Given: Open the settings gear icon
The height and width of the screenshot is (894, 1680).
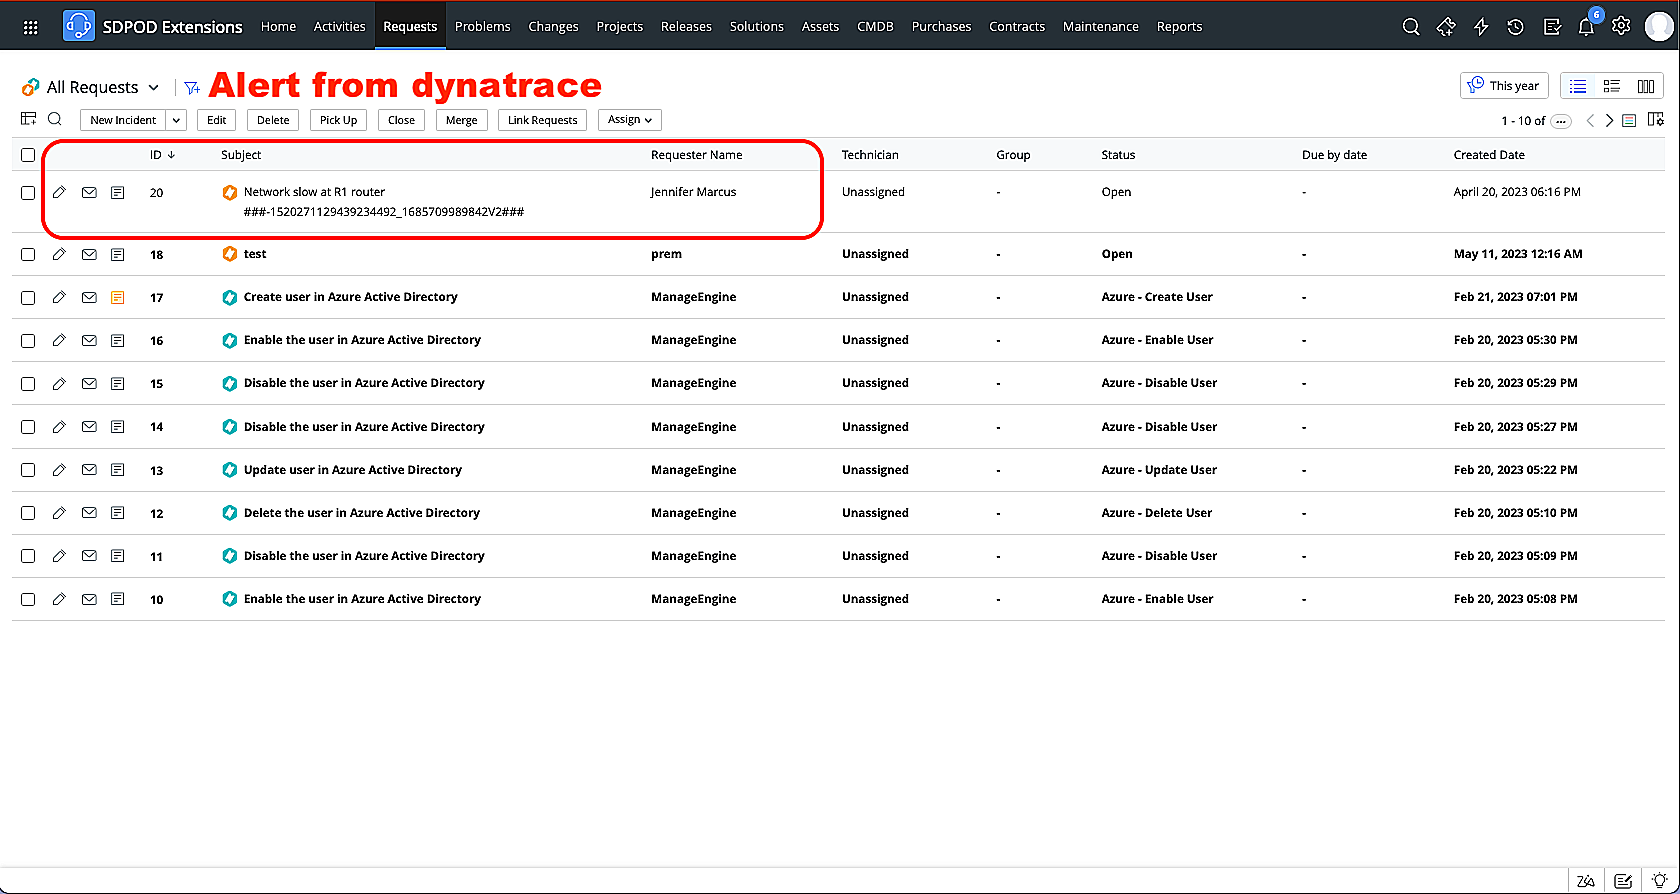Looking at the screenshot, I should click(1621, 27).
